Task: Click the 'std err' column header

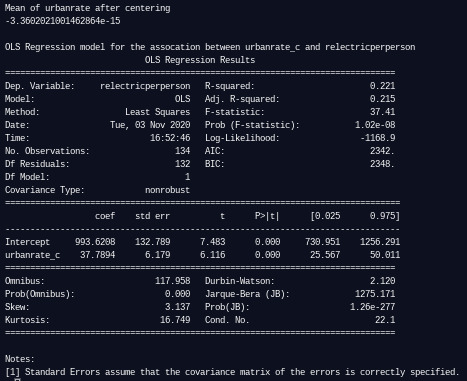Action: [x=153, y=216]
